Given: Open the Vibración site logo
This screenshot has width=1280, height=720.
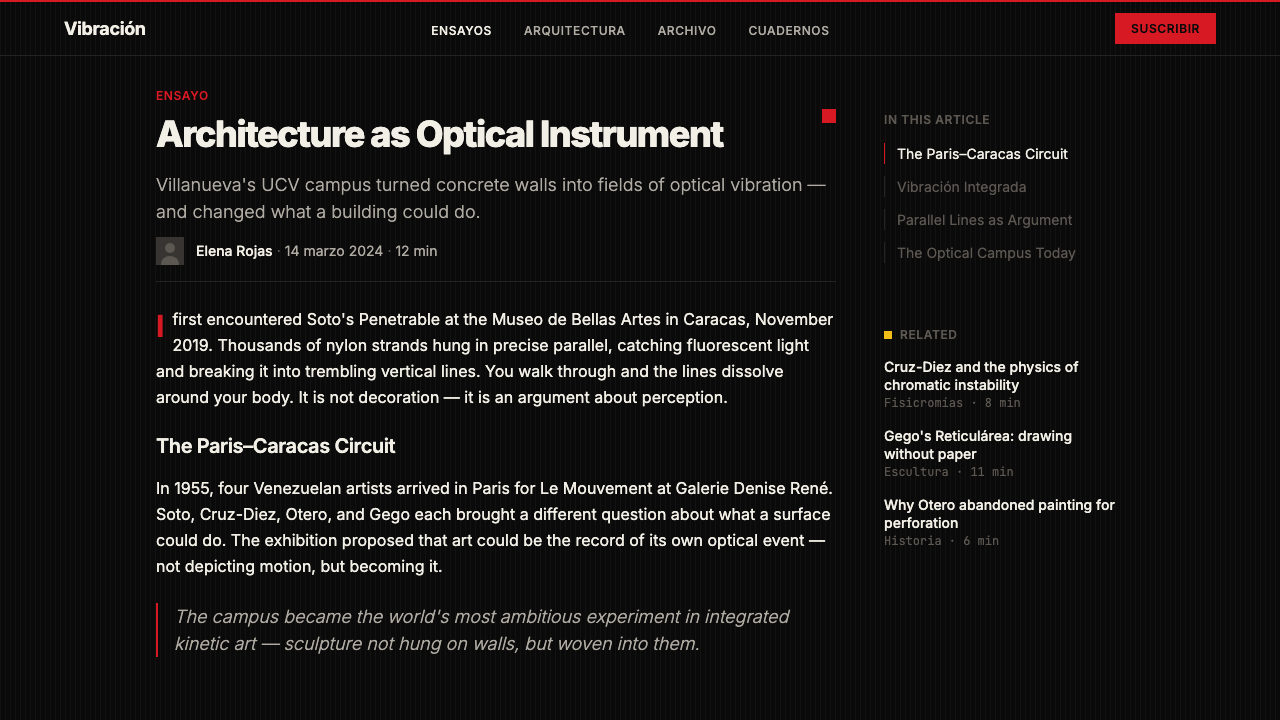Looking at the screenshot, I should tap(105, 29).
